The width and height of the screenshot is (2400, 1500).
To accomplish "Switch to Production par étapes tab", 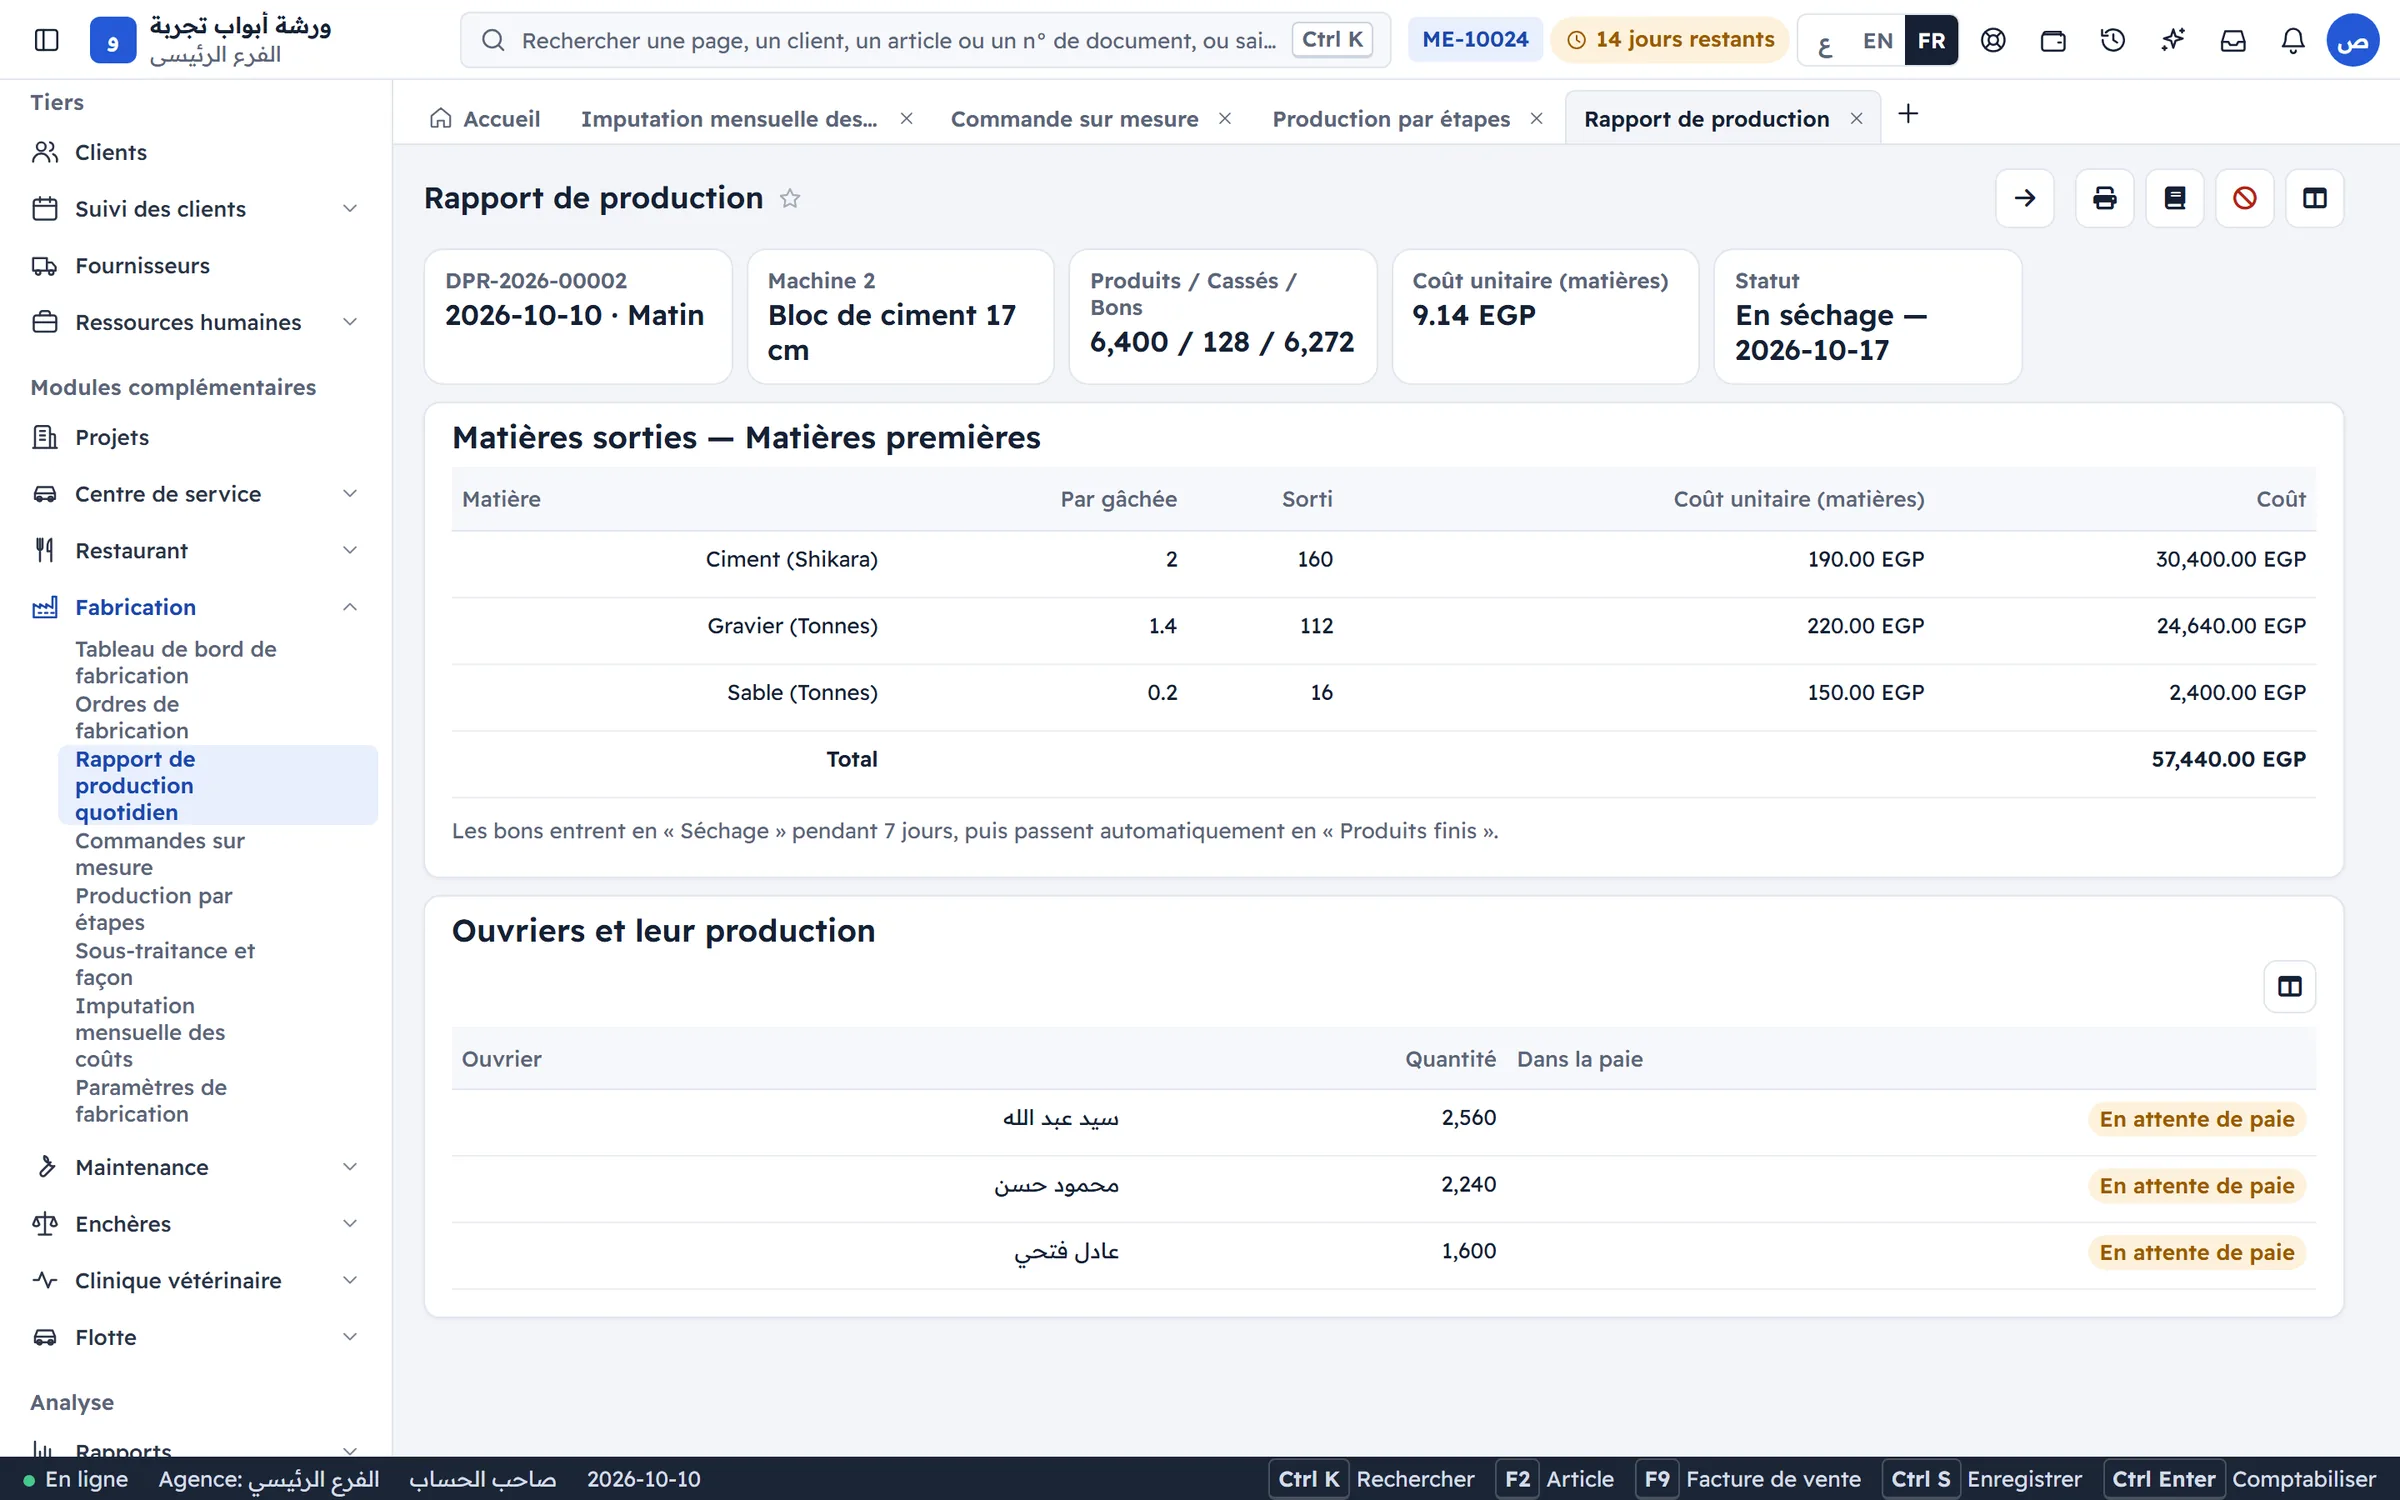I will 1391,119.
